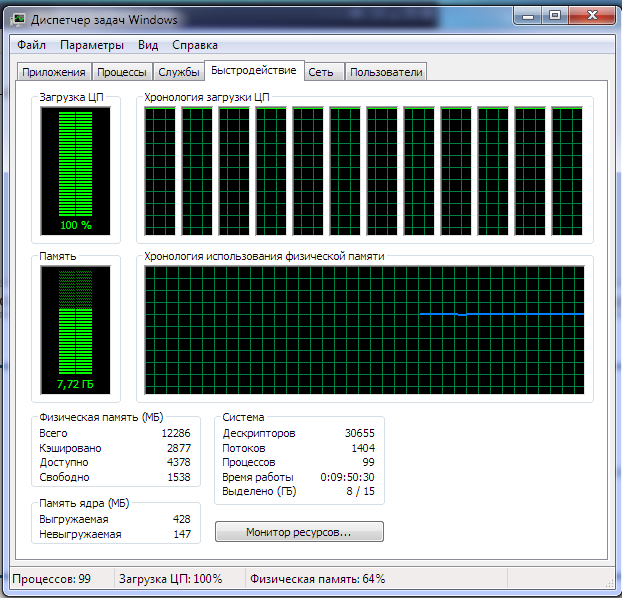Click the window resize grip in status bar
Image resolution: width=622 pixels, height=598 pixels.
pyautogui.click(x=610, y=583)
